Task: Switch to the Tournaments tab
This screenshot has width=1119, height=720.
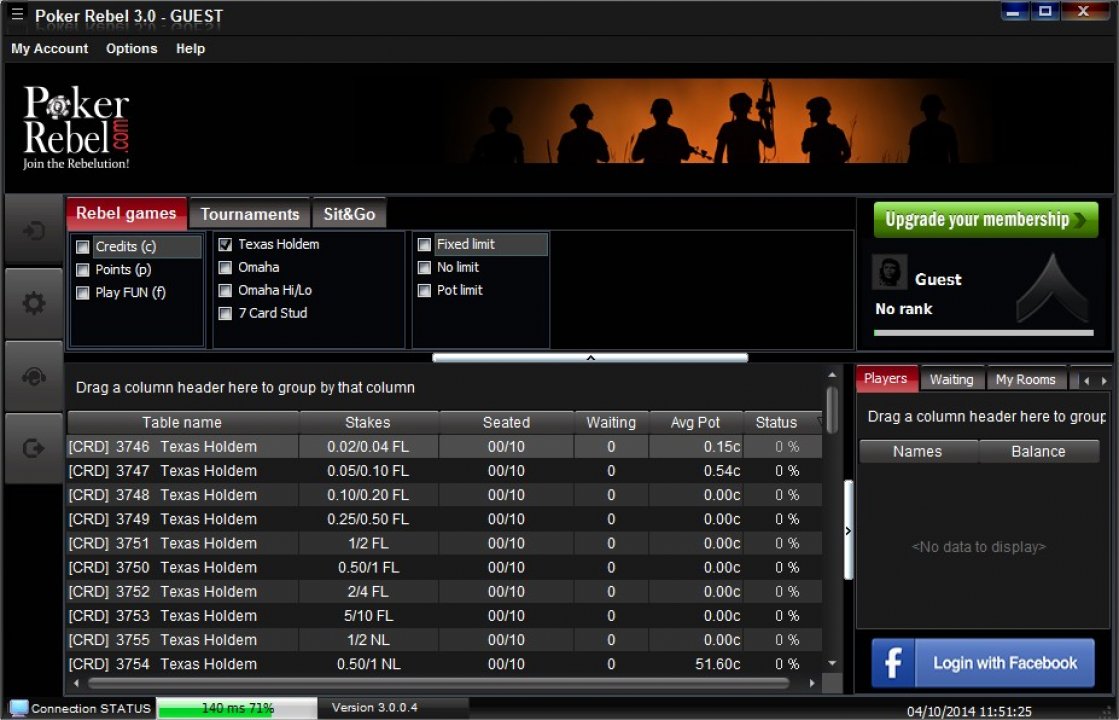Action: (250, 214)
